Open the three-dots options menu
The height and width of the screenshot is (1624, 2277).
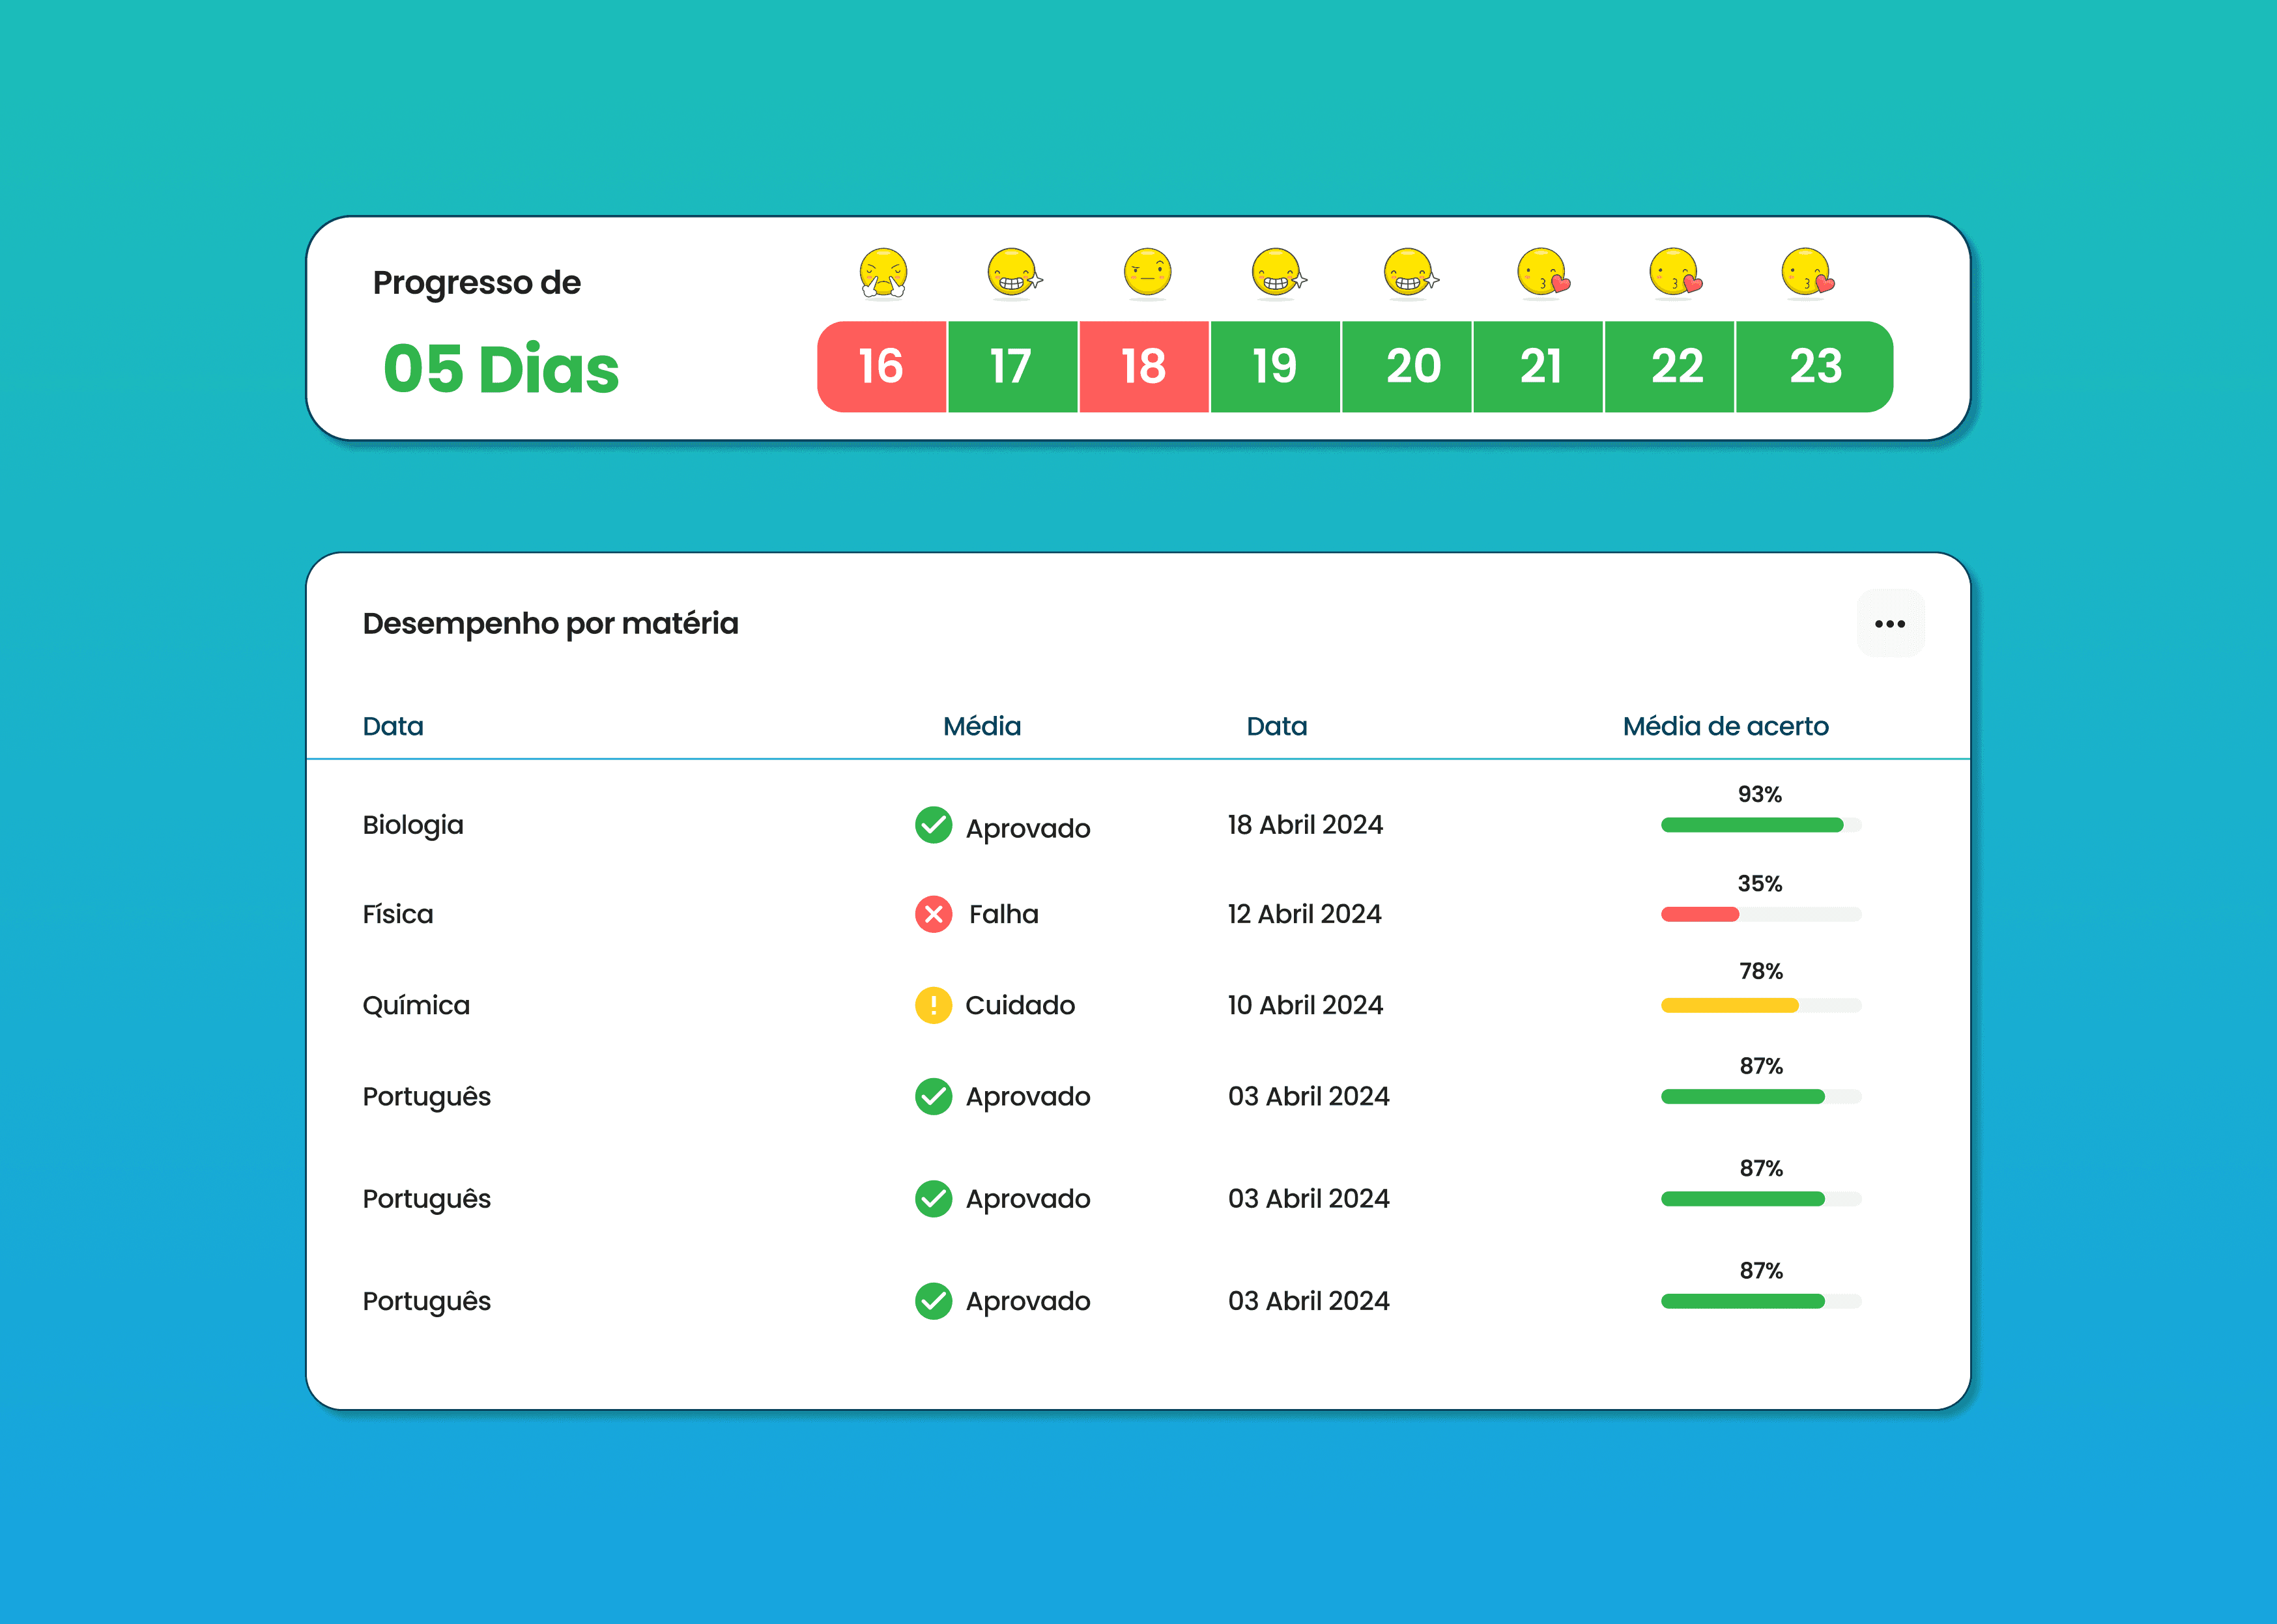[x=1889, y=624]
